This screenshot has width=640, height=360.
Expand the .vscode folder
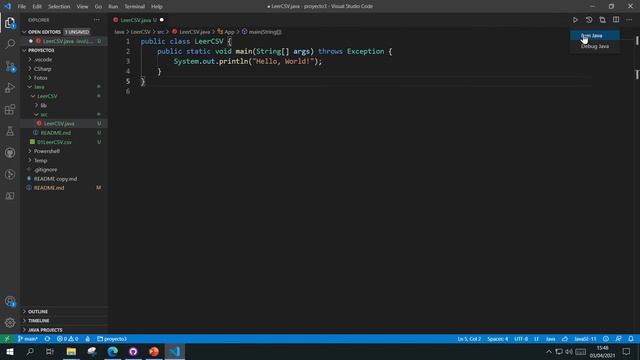pos(43,60)
